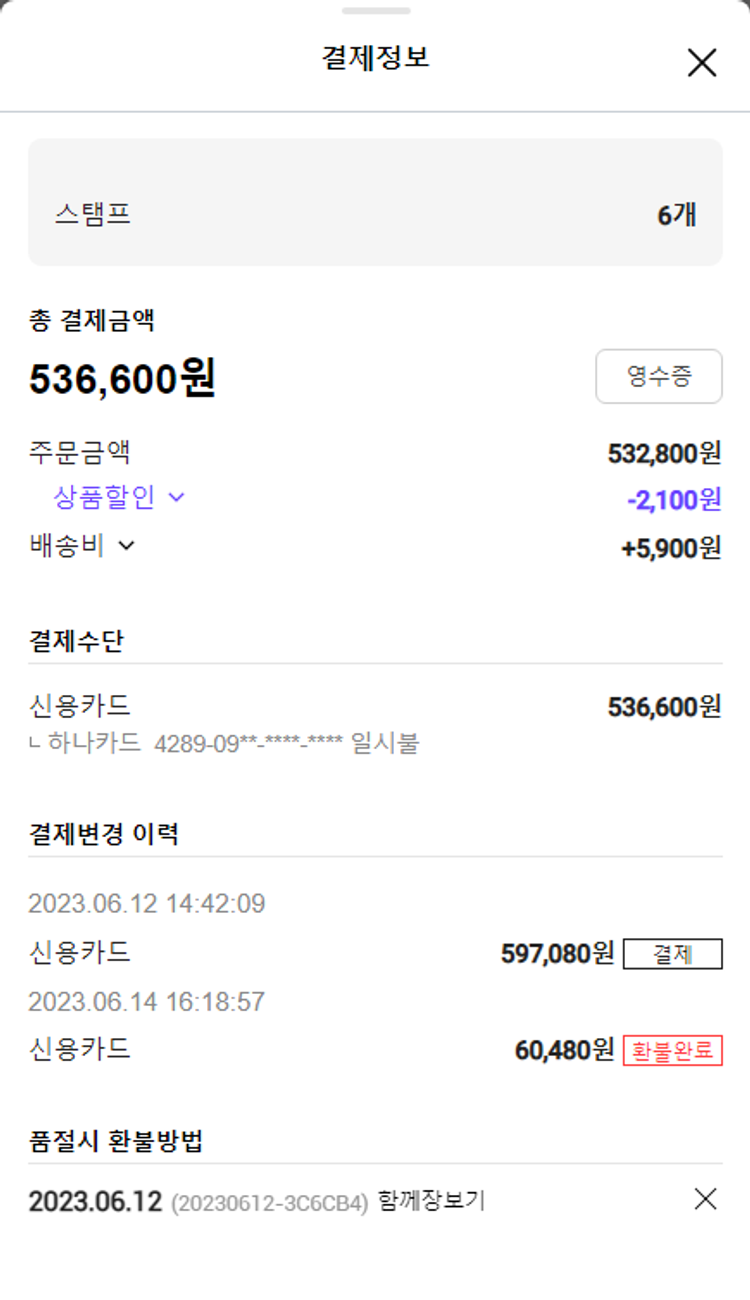Tap the 결제정보 header title
Screen dimensions: 750x1300
[375, 57]
